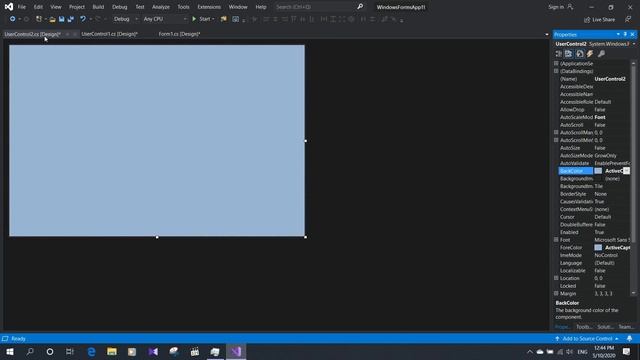640x360 pixels.
Task: Open File Explorer from the taskbar
Action: (112, 351)
